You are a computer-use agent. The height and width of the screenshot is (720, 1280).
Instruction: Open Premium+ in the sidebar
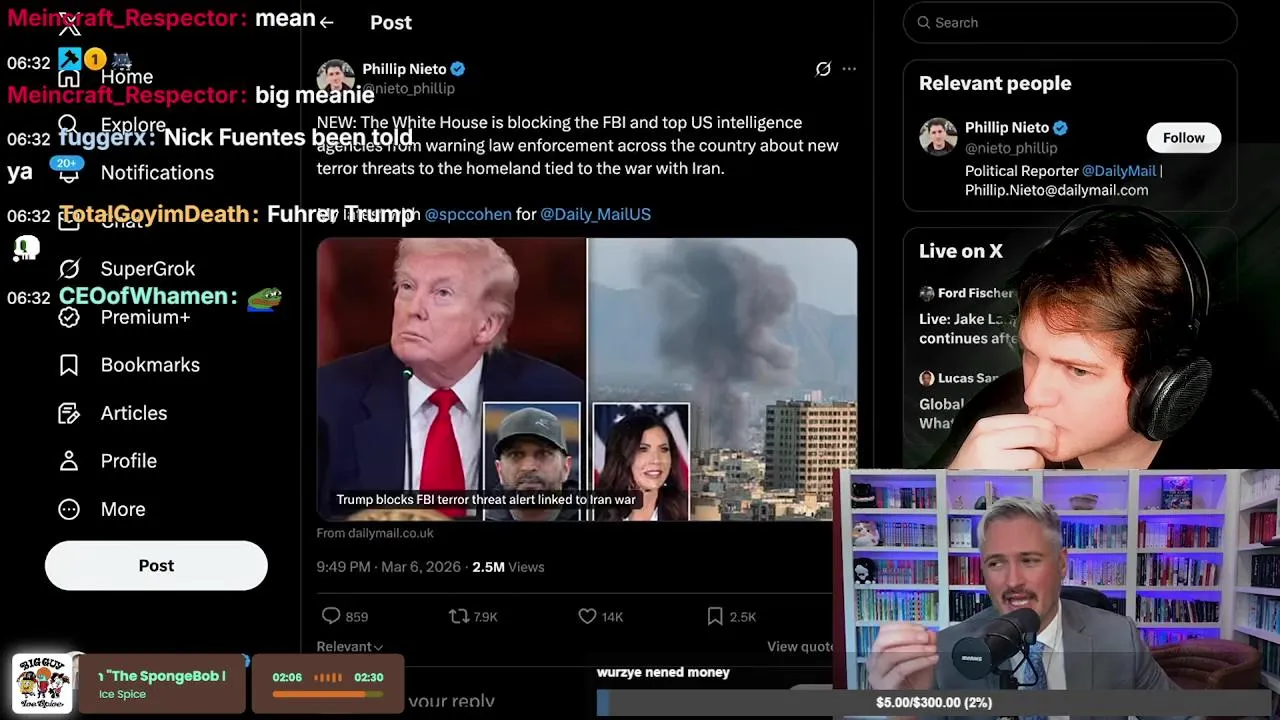click(x=145, y=317)
